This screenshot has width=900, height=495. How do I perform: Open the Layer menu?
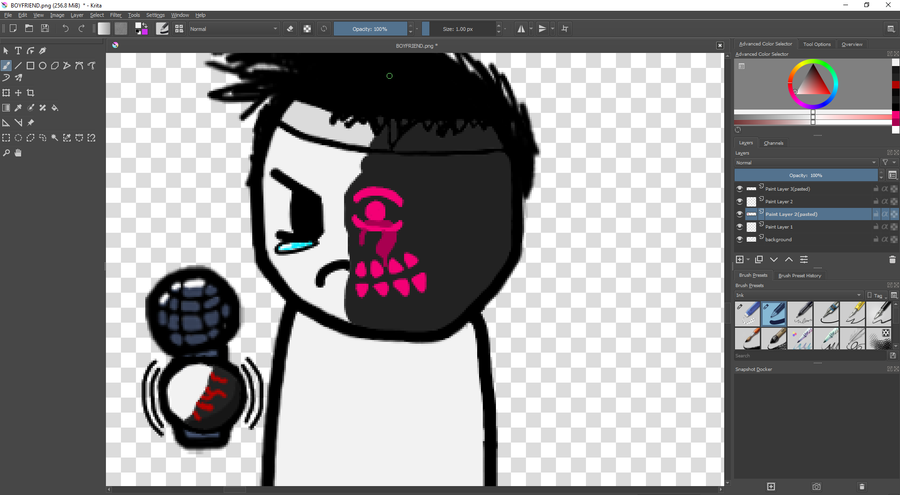click(77, 15)
